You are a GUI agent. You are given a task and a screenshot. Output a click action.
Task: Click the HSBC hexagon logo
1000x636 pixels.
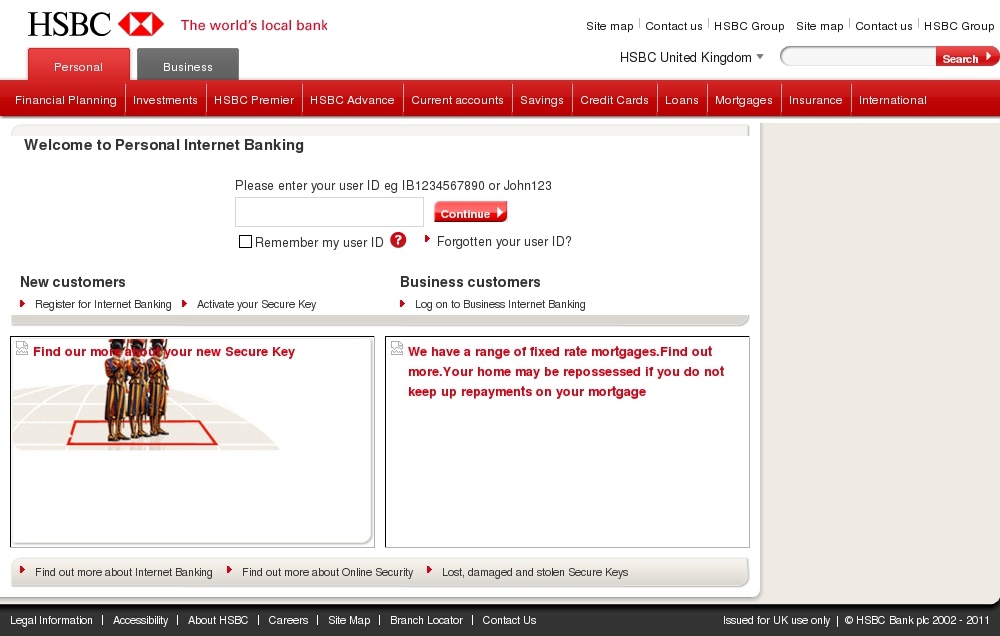coord(141,24)
